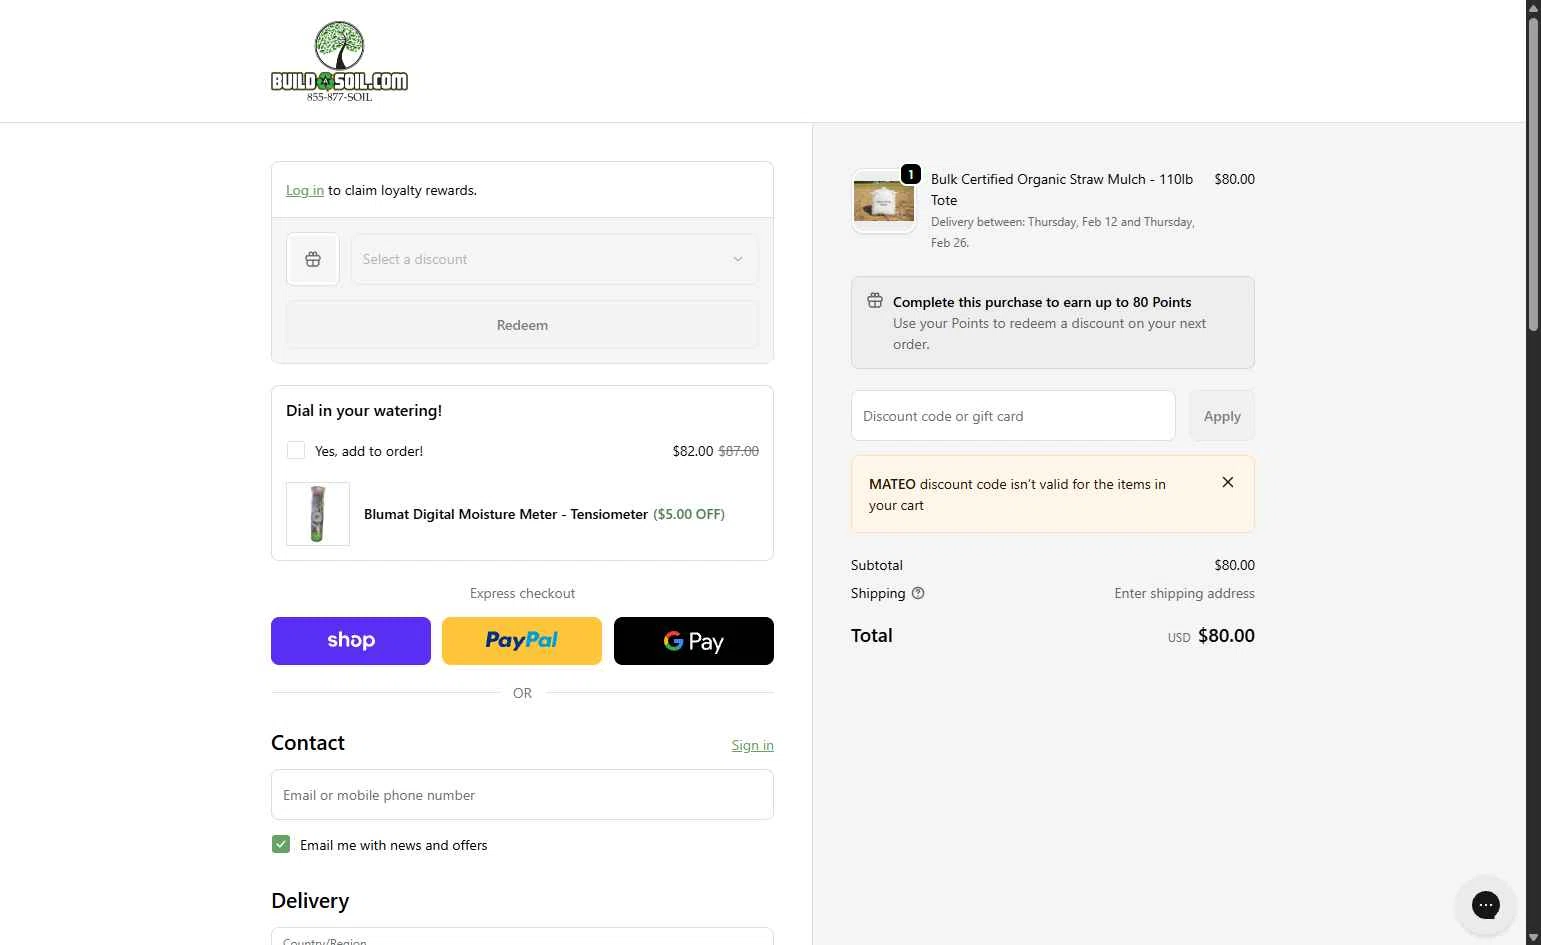
Task: Uncheck 'Email me with news and offers'
Action: [x=281, y=844]
